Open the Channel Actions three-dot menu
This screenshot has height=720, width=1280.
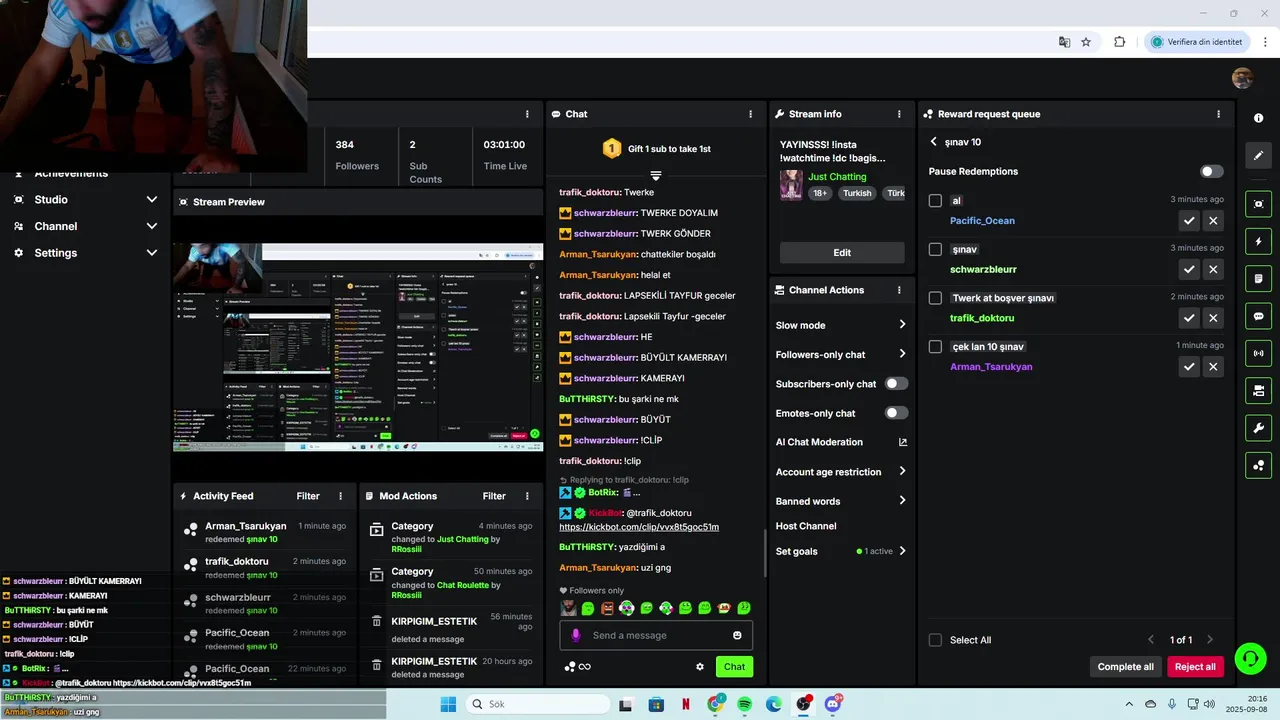coord(899,290)
